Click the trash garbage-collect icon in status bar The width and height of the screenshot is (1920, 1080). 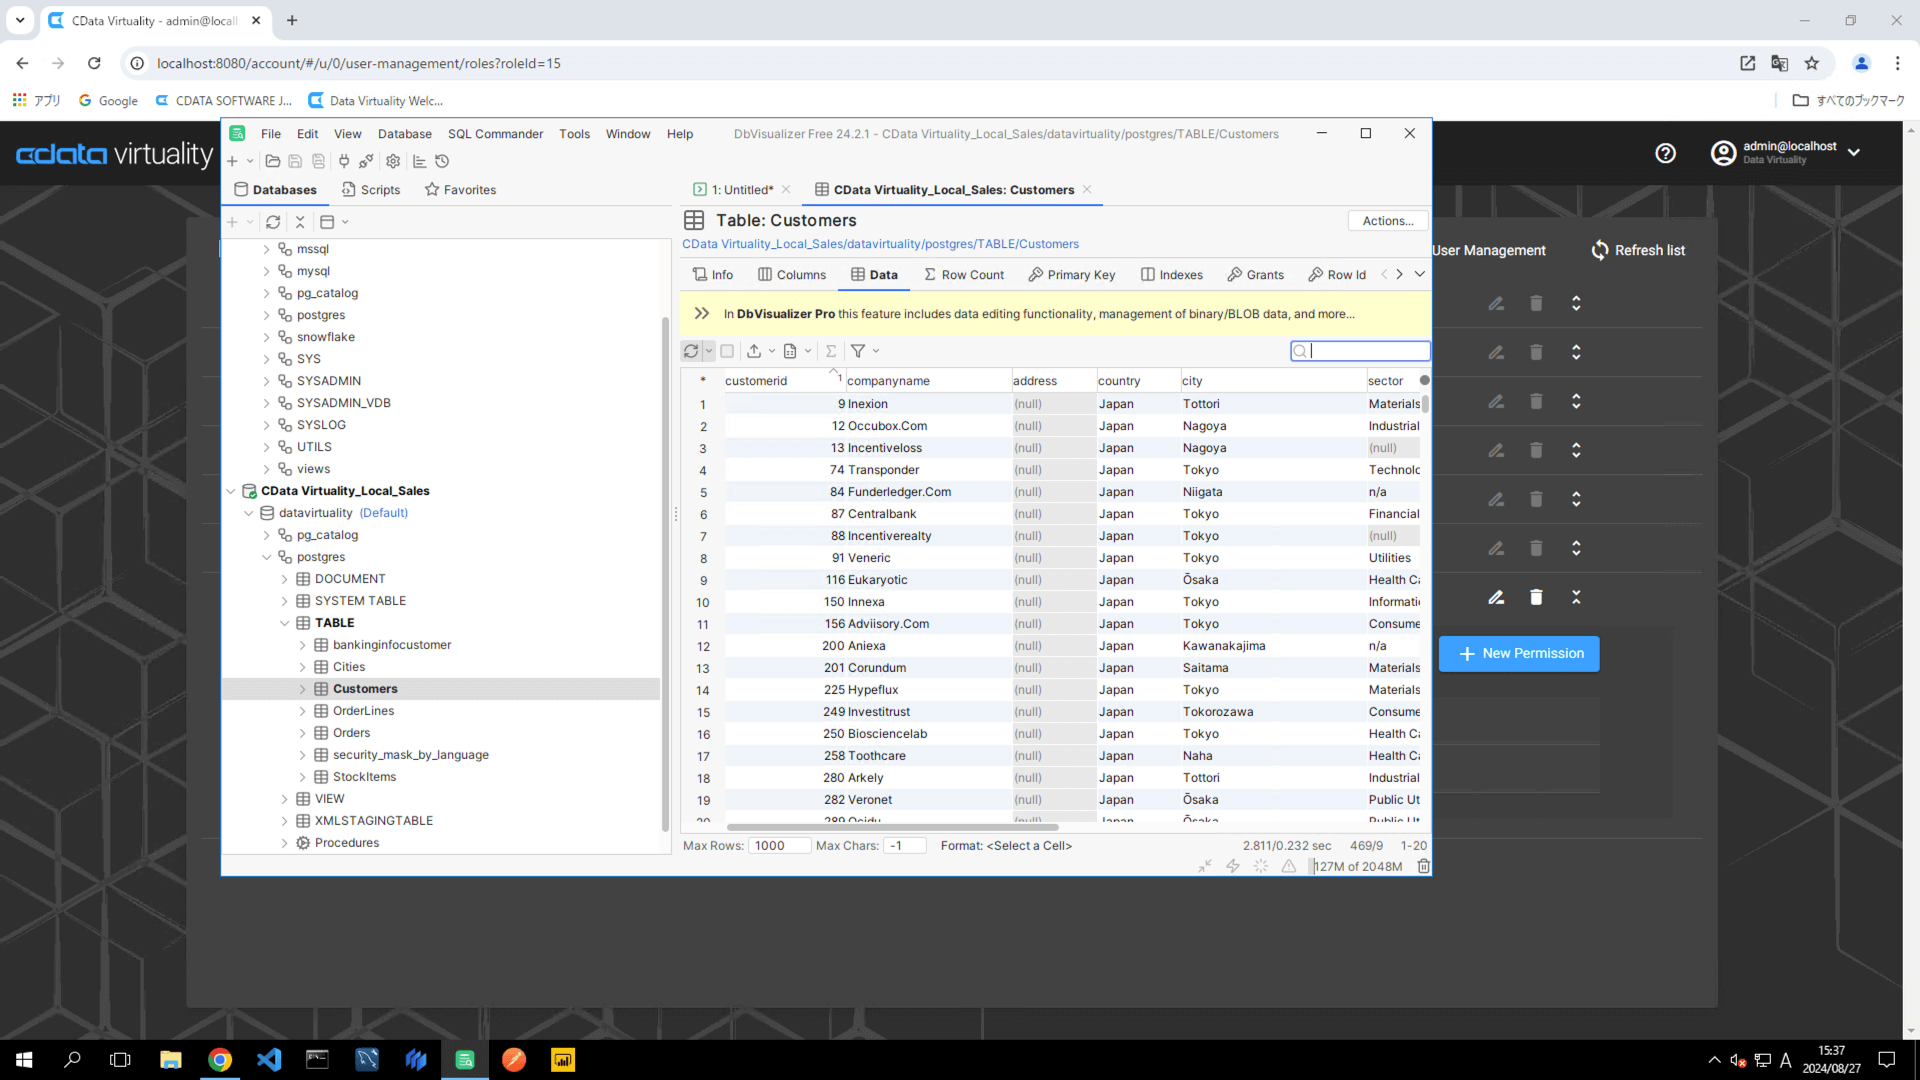coord(1423,867)
